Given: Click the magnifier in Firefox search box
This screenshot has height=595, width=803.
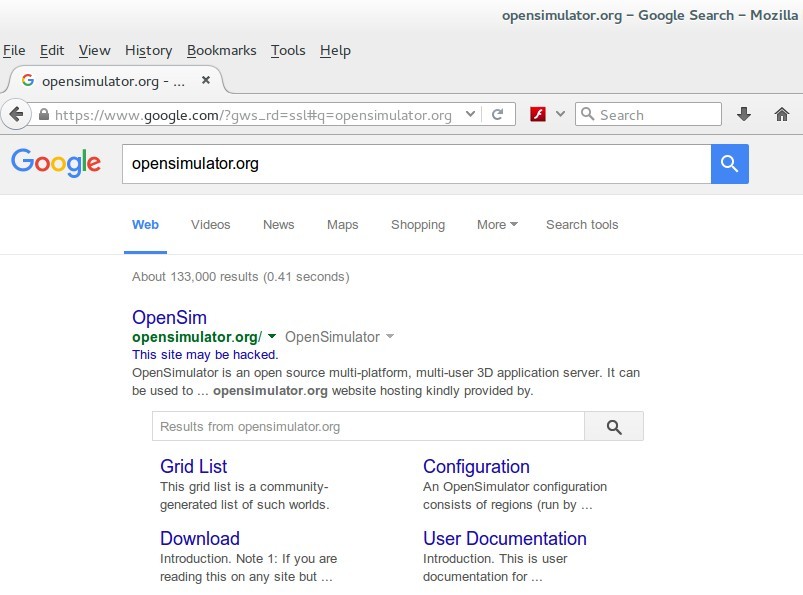Looking at the screenshot, I should click(587, 114).
